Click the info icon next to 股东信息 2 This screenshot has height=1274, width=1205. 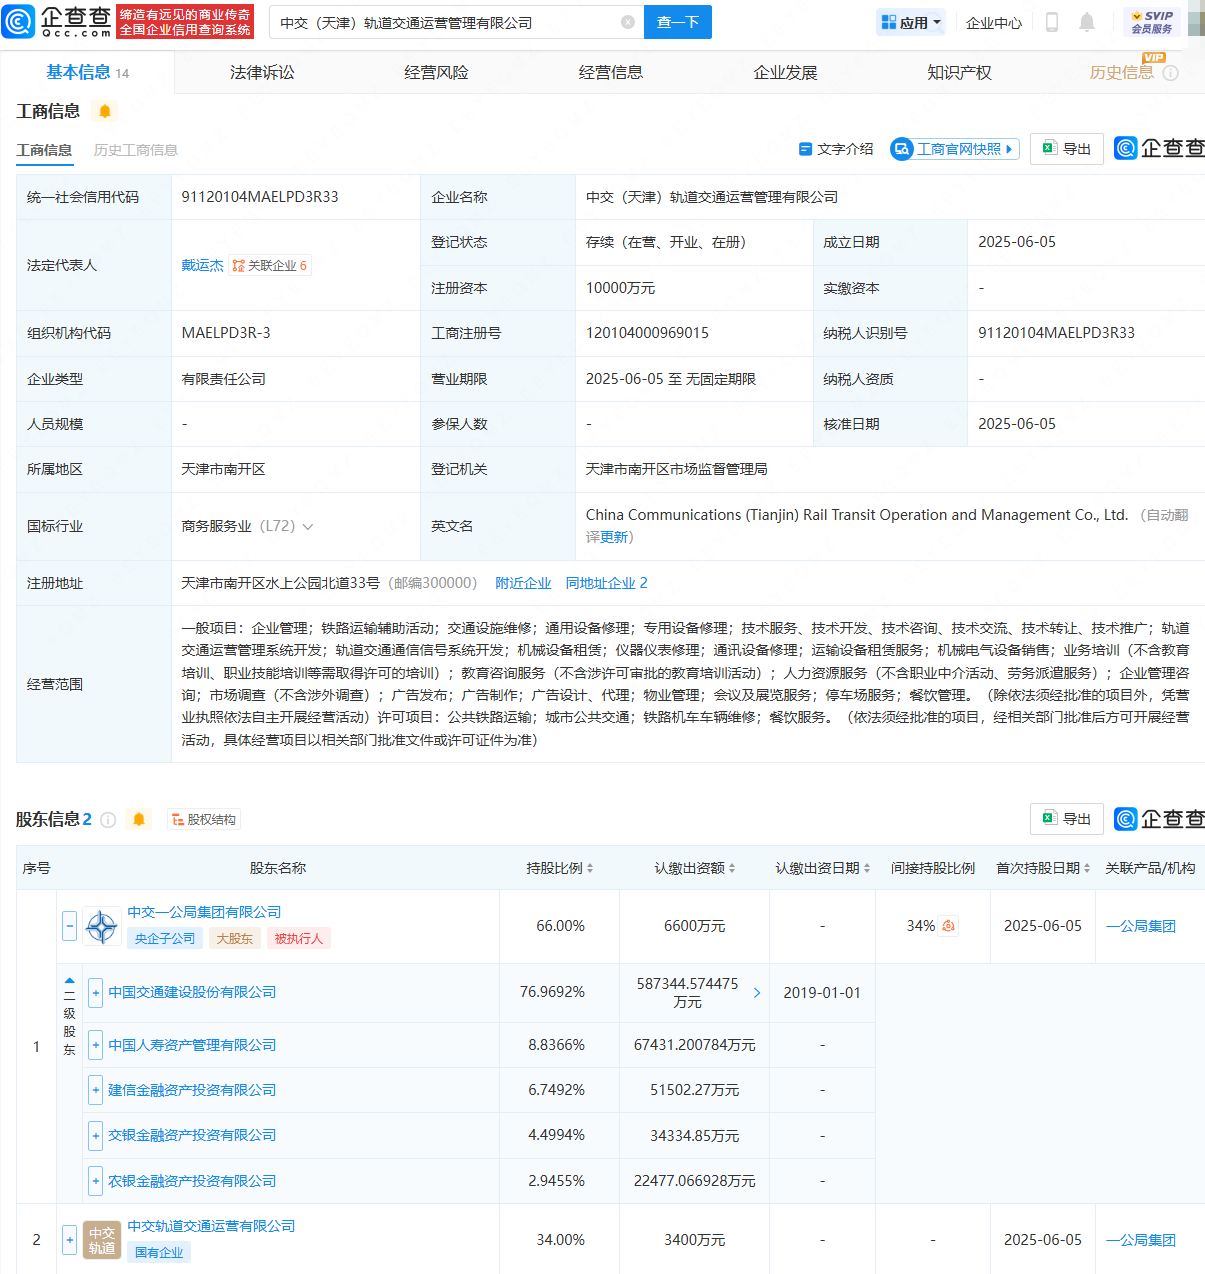point(108,820)
